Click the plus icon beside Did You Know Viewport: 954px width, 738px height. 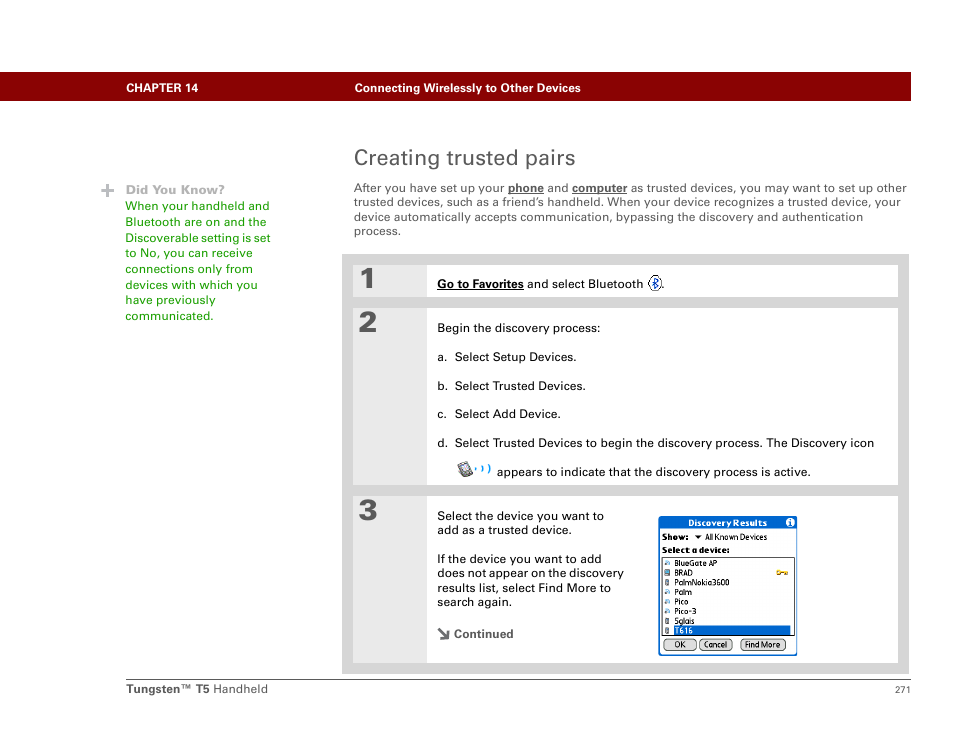click(x=108, y=190)
